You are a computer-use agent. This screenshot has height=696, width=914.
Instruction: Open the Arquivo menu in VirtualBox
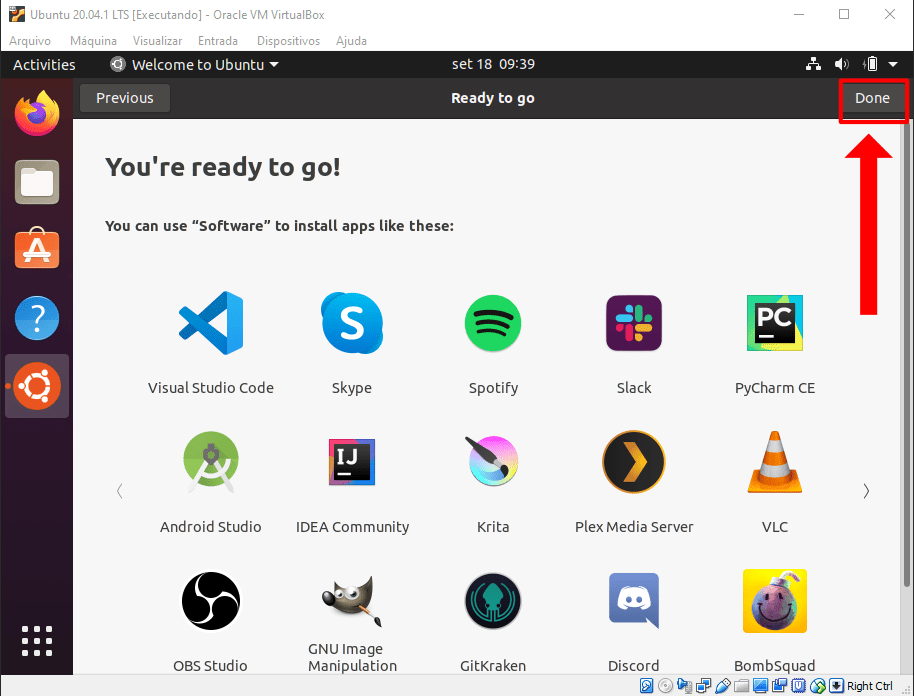30,41
